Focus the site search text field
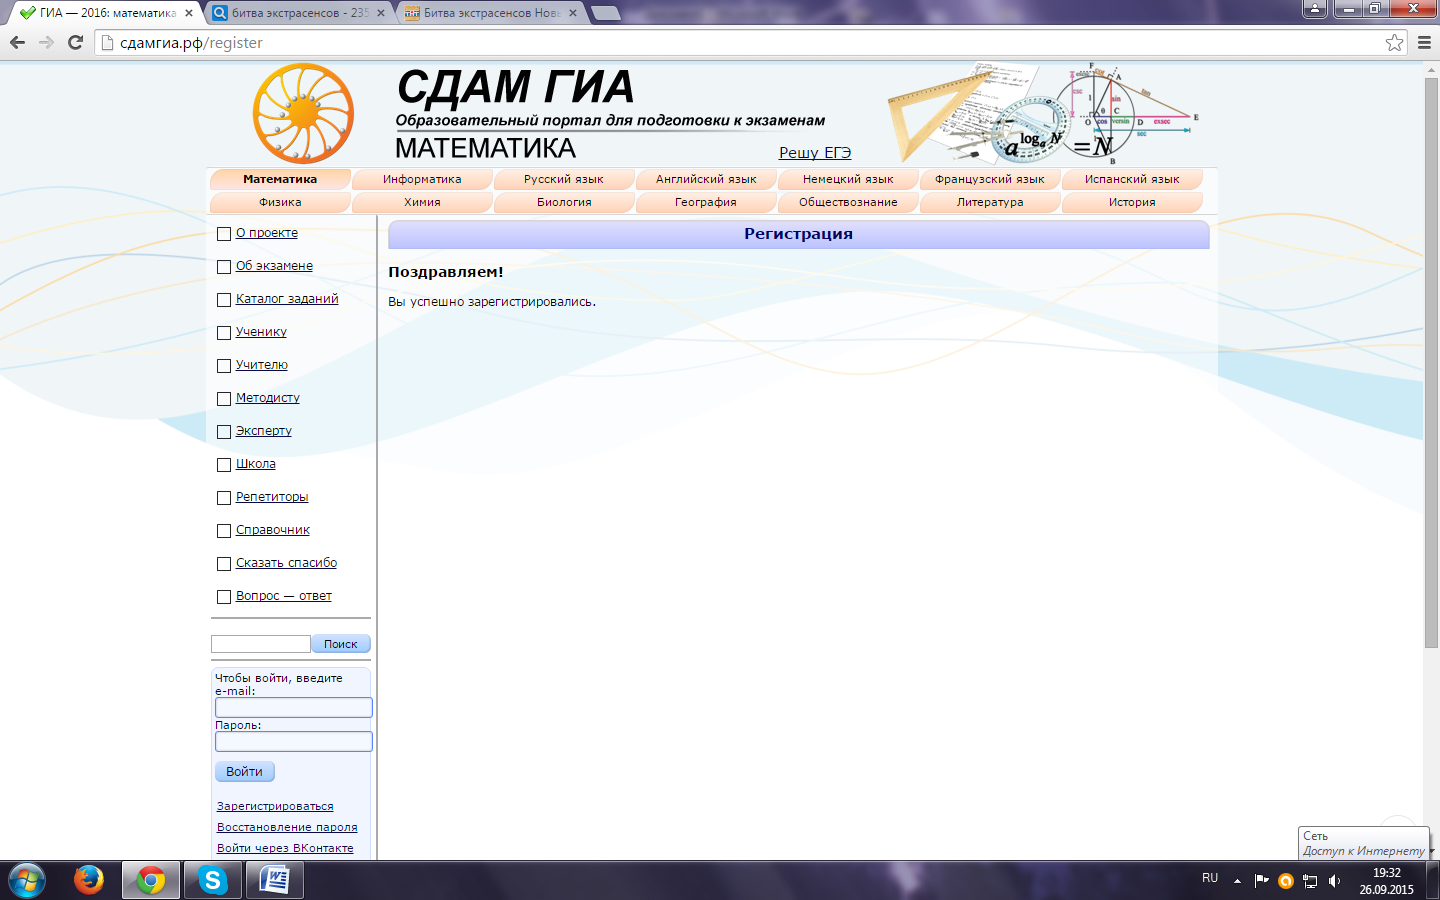1440x900 pixels. (x=261, y=644)
